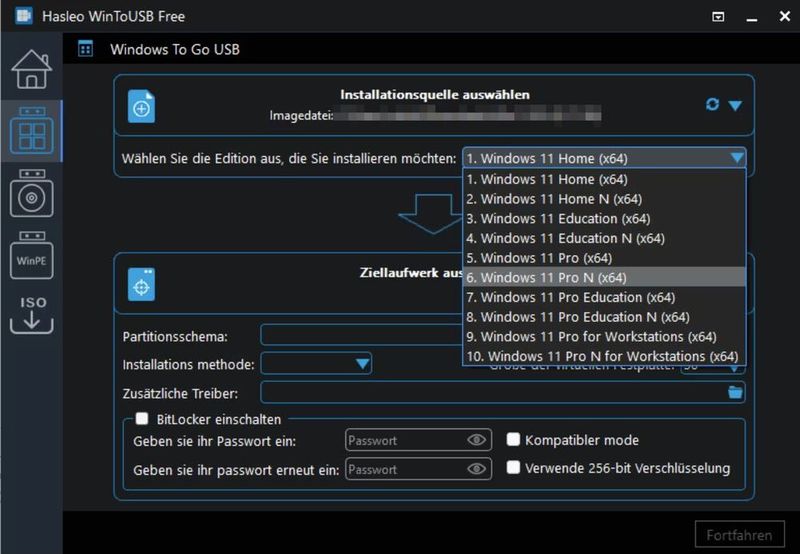Close the WinToUSB window

coord(785,16)
